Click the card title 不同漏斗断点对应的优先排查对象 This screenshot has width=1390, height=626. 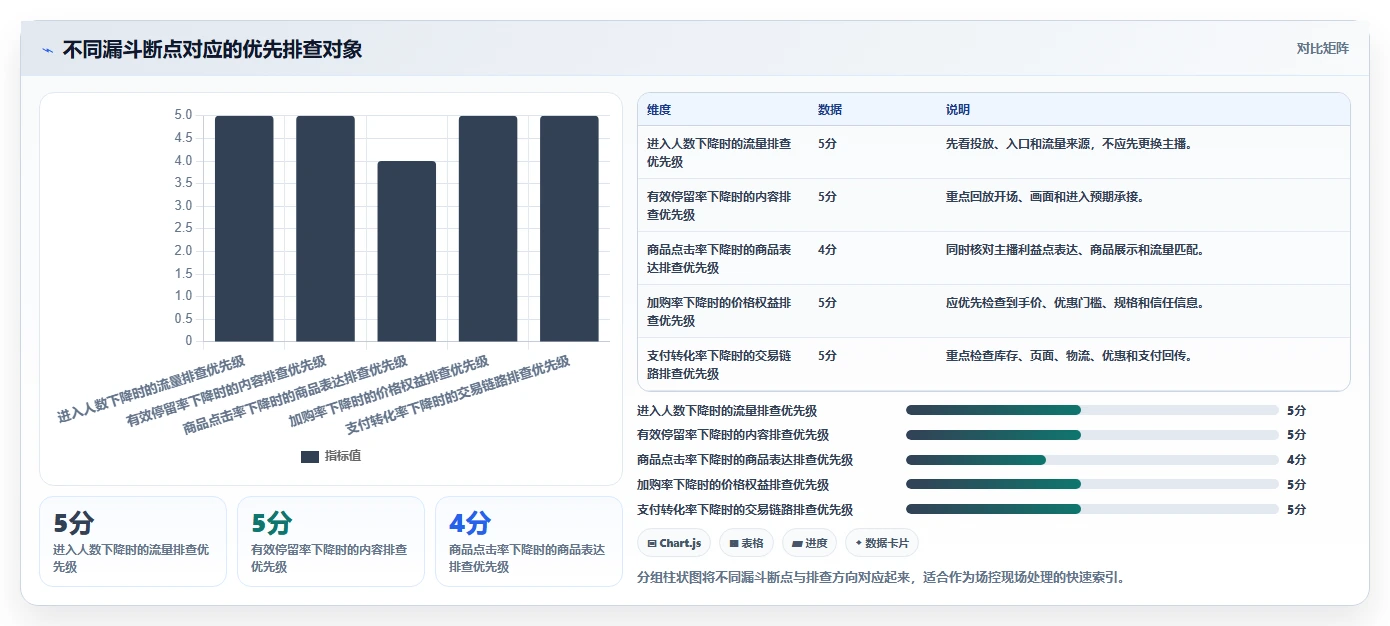tap(212, 49)
